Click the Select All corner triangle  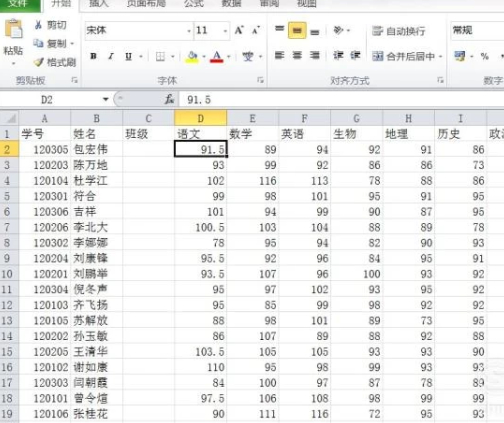pyautogui.click(x=10, y=118)
